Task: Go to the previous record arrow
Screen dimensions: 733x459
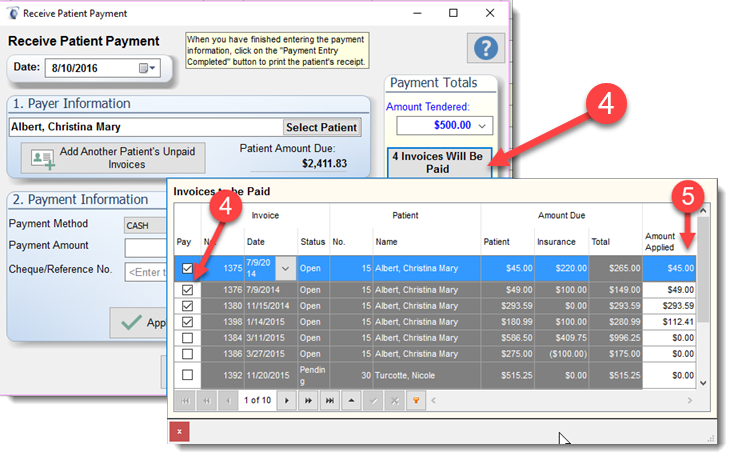Action: click(228, 401)
